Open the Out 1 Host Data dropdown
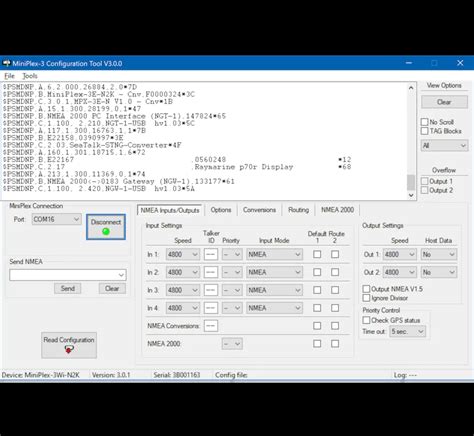The height and width of the screenshot is (436, 474). [x=439, y=254]
